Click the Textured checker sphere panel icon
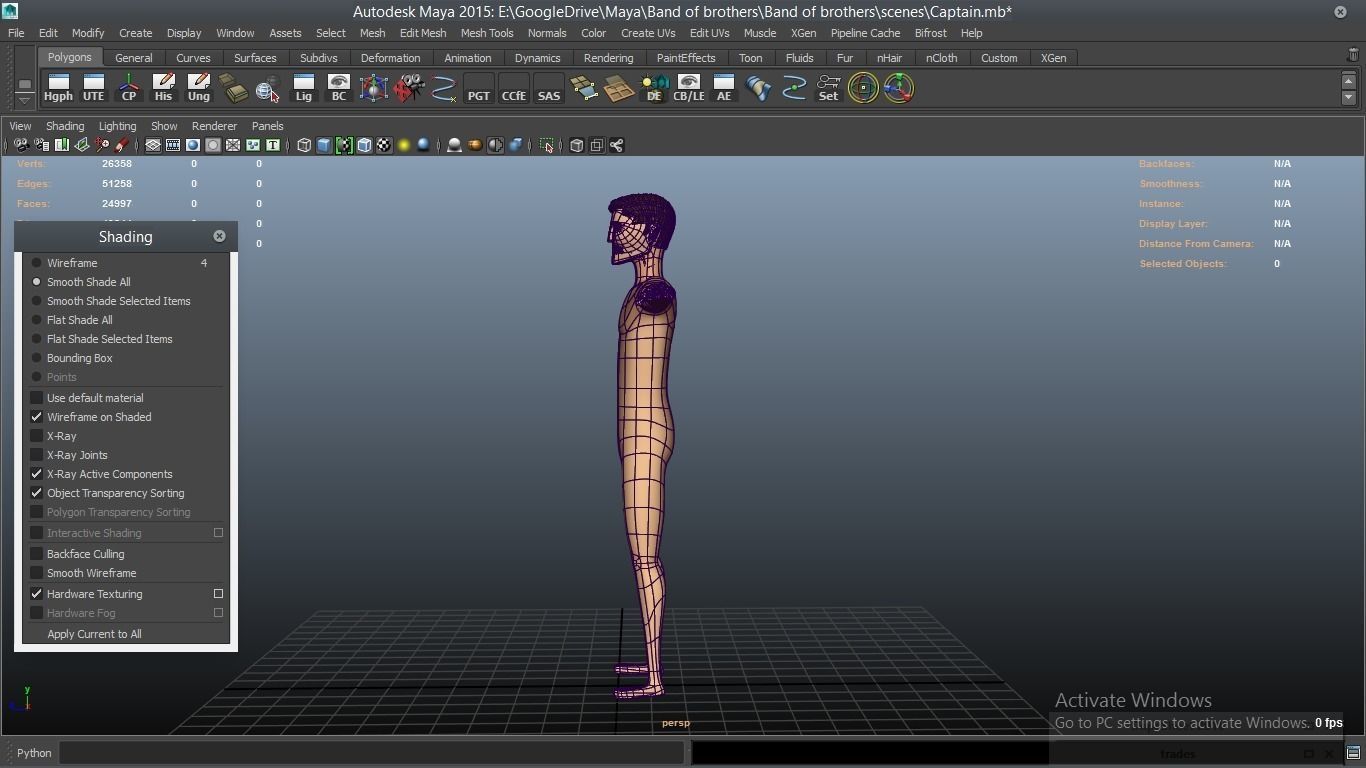Screen dimensions: 1366x768 384,145
